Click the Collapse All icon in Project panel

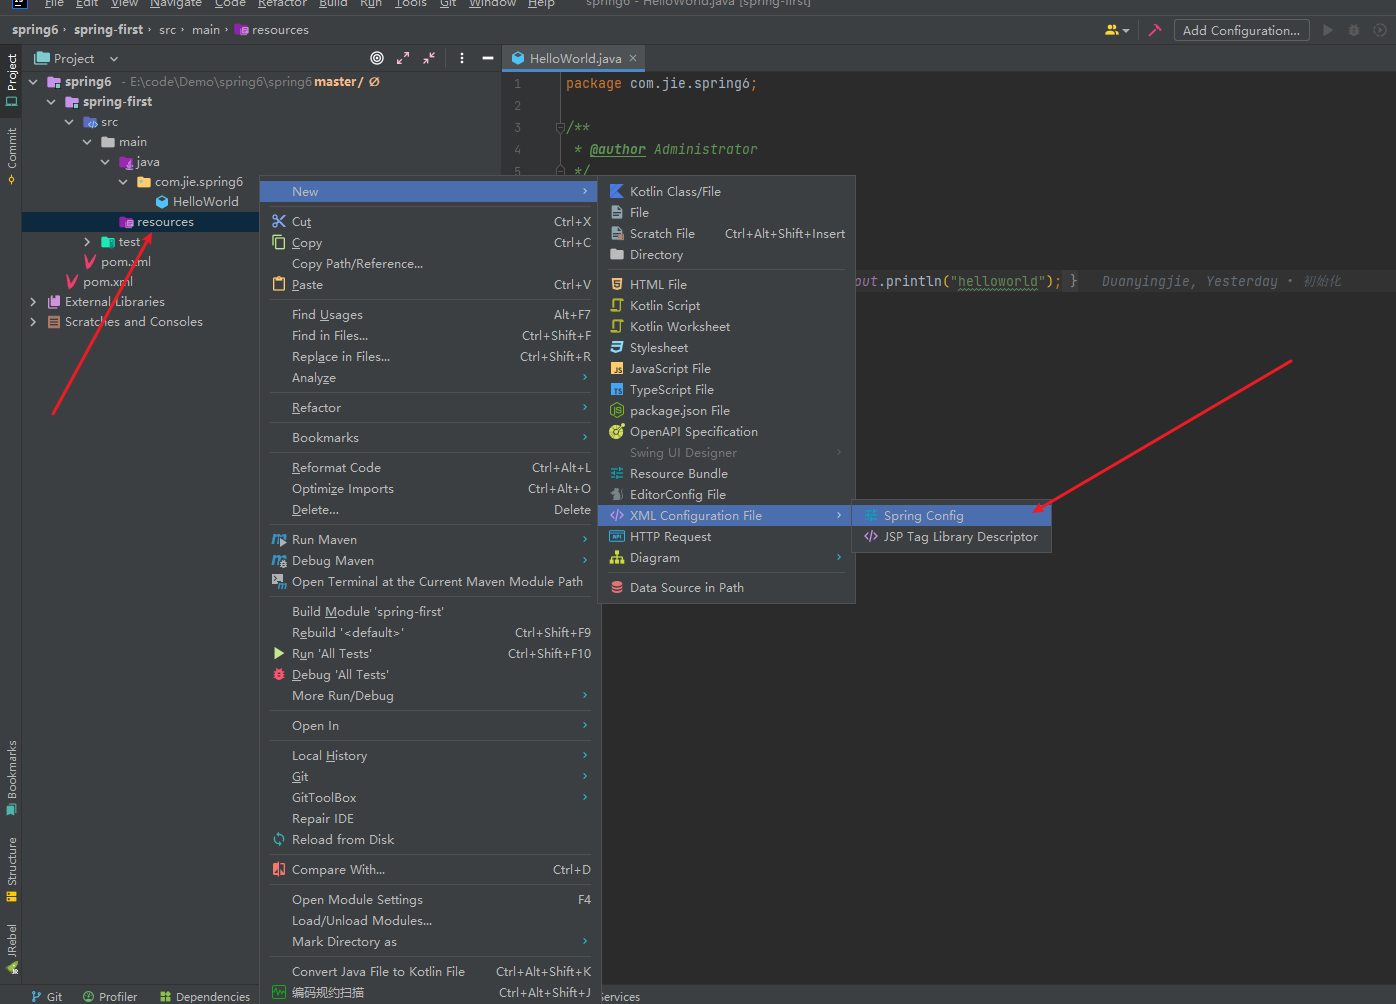pos(429,58)
